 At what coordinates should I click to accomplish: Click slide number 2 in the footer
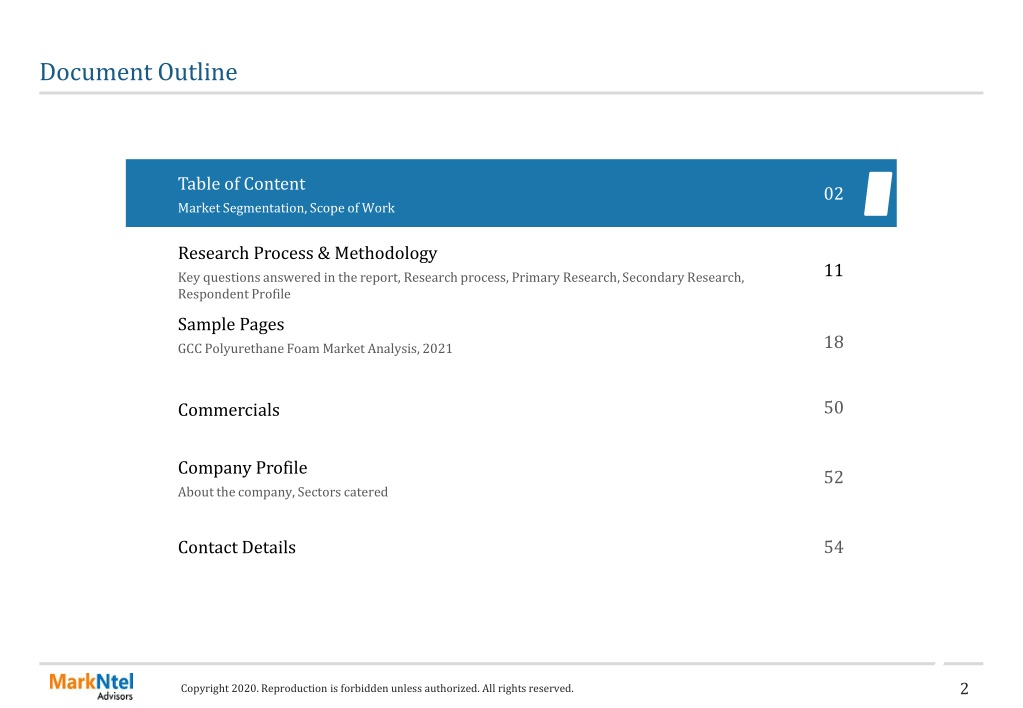pos(964,688)
